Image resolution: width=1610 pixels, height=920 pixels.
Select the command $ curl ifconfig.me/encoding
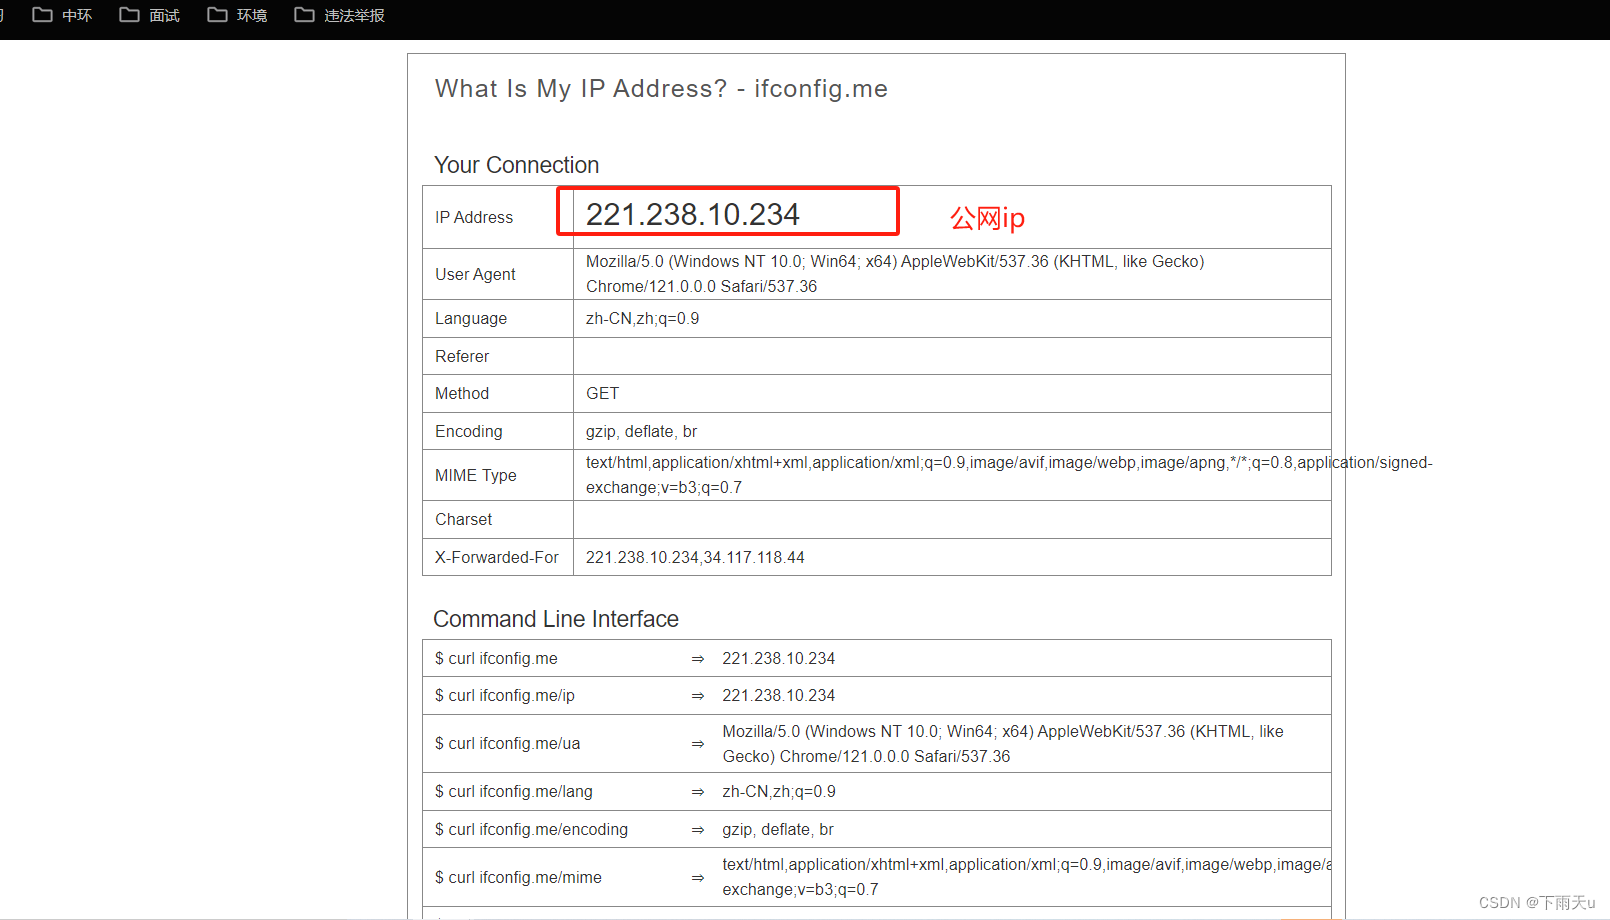tap(532, 829)
